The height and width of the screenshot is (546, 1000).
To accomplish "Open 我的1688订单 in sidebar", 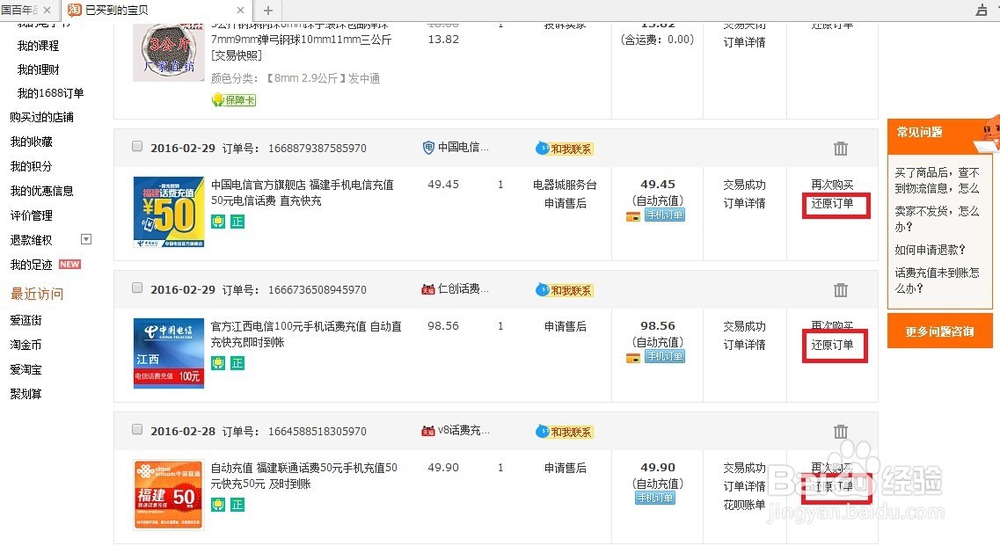I will 50,93.
